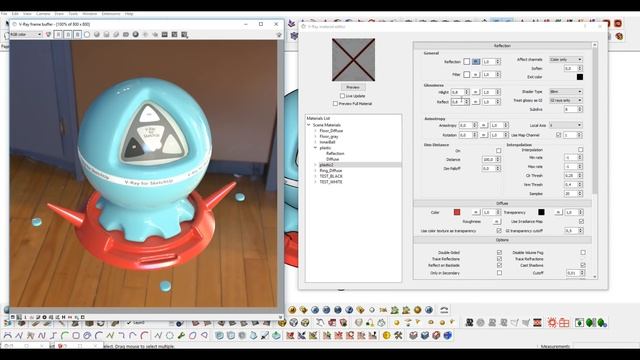The width and height of the screenshot is (640, 360).
Task: Click the Preview button under material thumbnail
Action: tap(353, 87)
